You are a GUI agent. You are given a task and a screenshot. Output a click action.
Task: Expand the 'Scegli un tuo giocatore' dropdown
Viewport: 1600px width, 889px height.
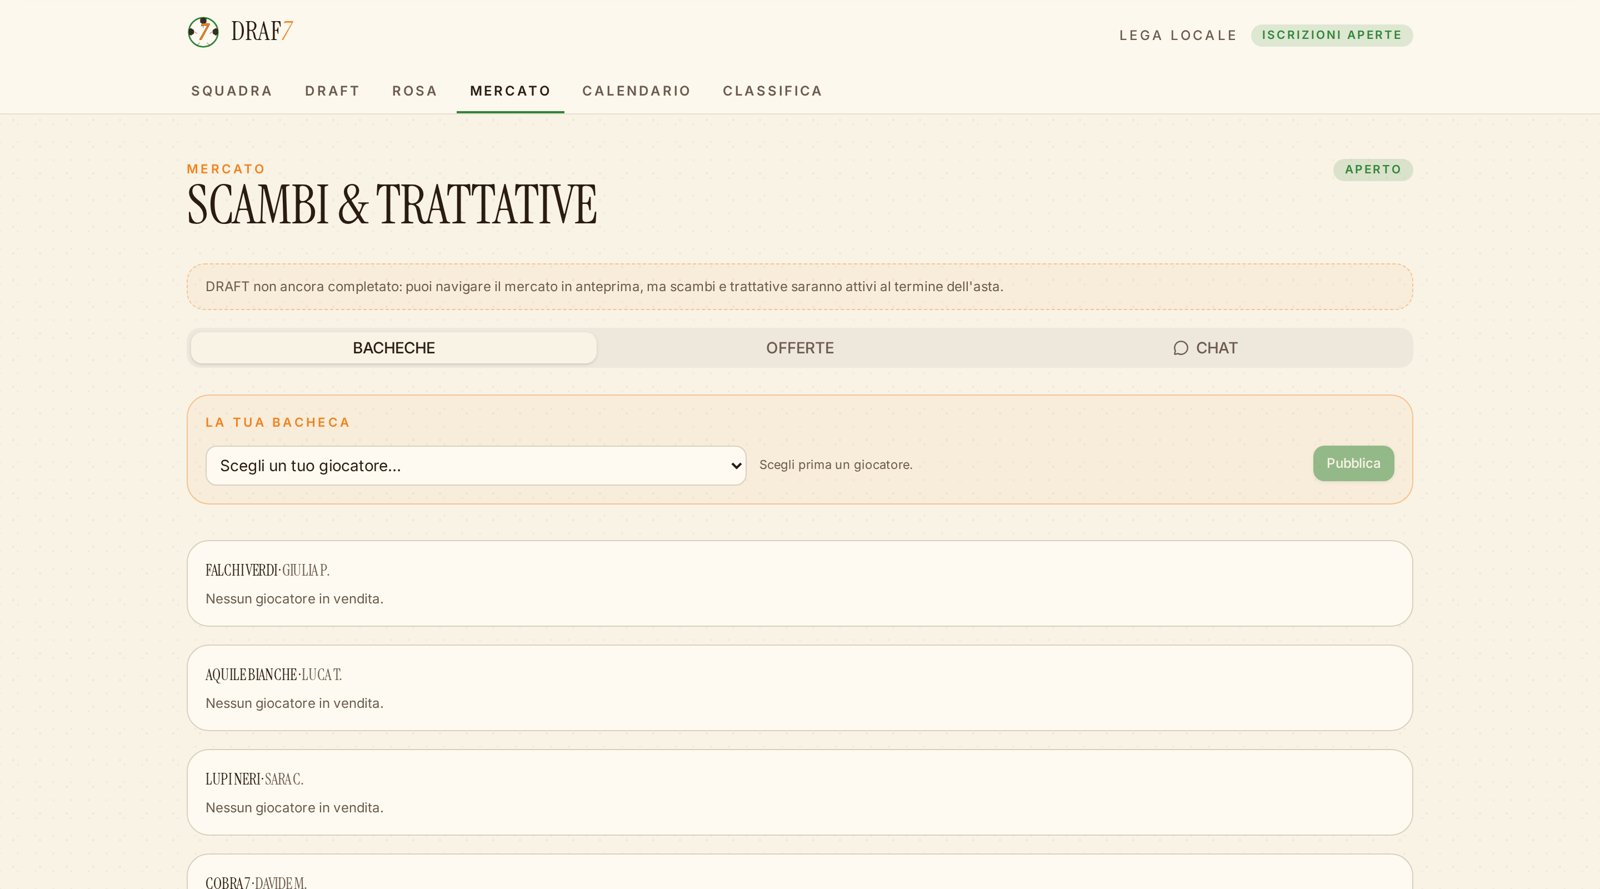pyautogui.click(x=476, y=466)
